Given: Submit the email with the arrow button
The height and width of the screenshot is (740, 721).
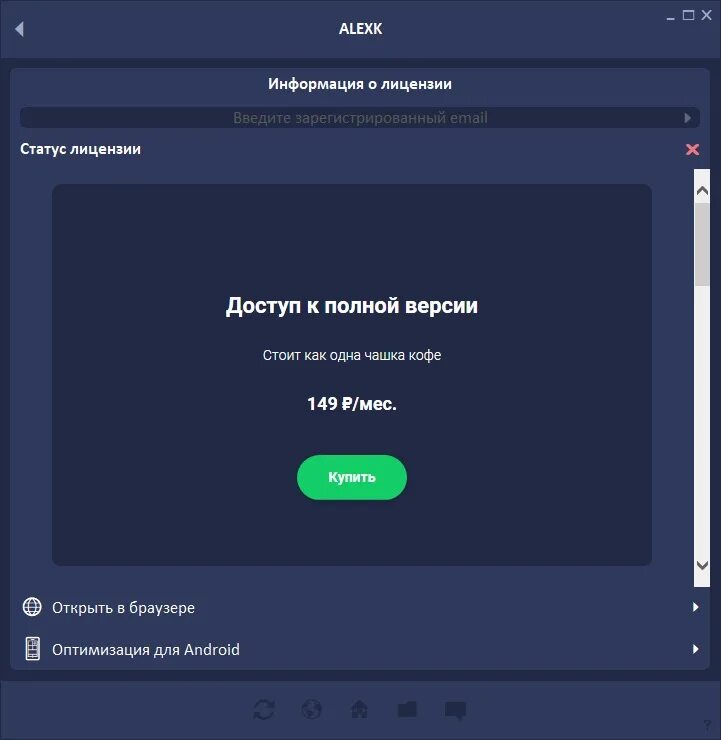Looking at the screenshot, I should [x=687, y=118].
